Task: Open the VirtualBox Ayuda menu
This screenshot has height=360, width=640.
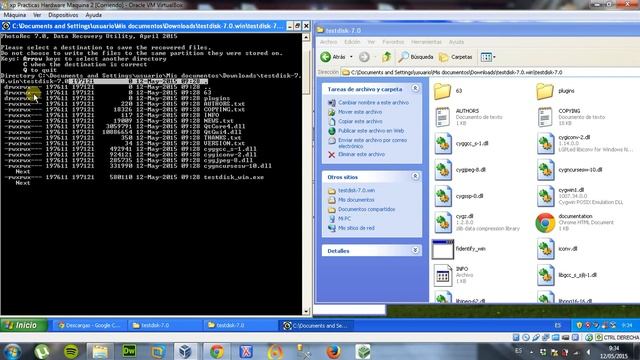Action: (93, 15)
